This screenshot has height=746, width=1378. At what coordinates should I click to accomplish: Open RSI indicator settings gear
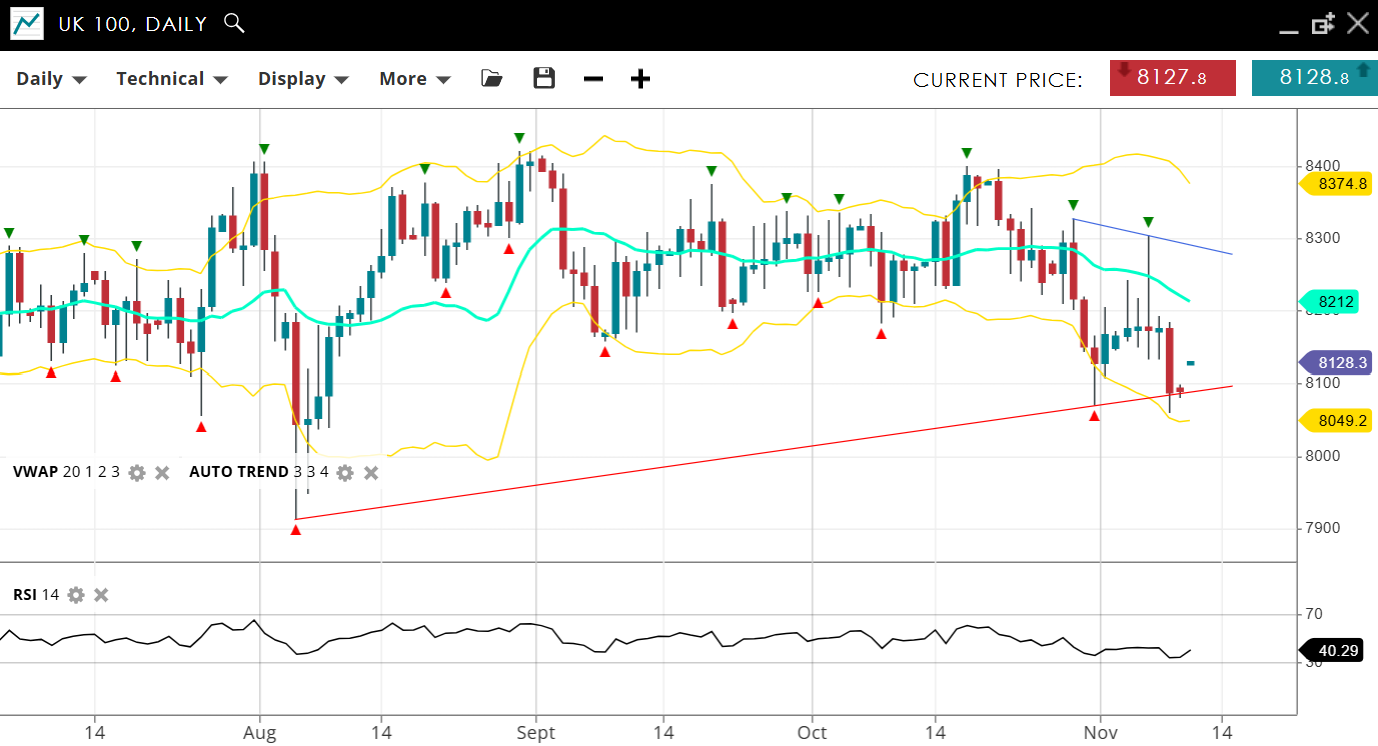76,595
